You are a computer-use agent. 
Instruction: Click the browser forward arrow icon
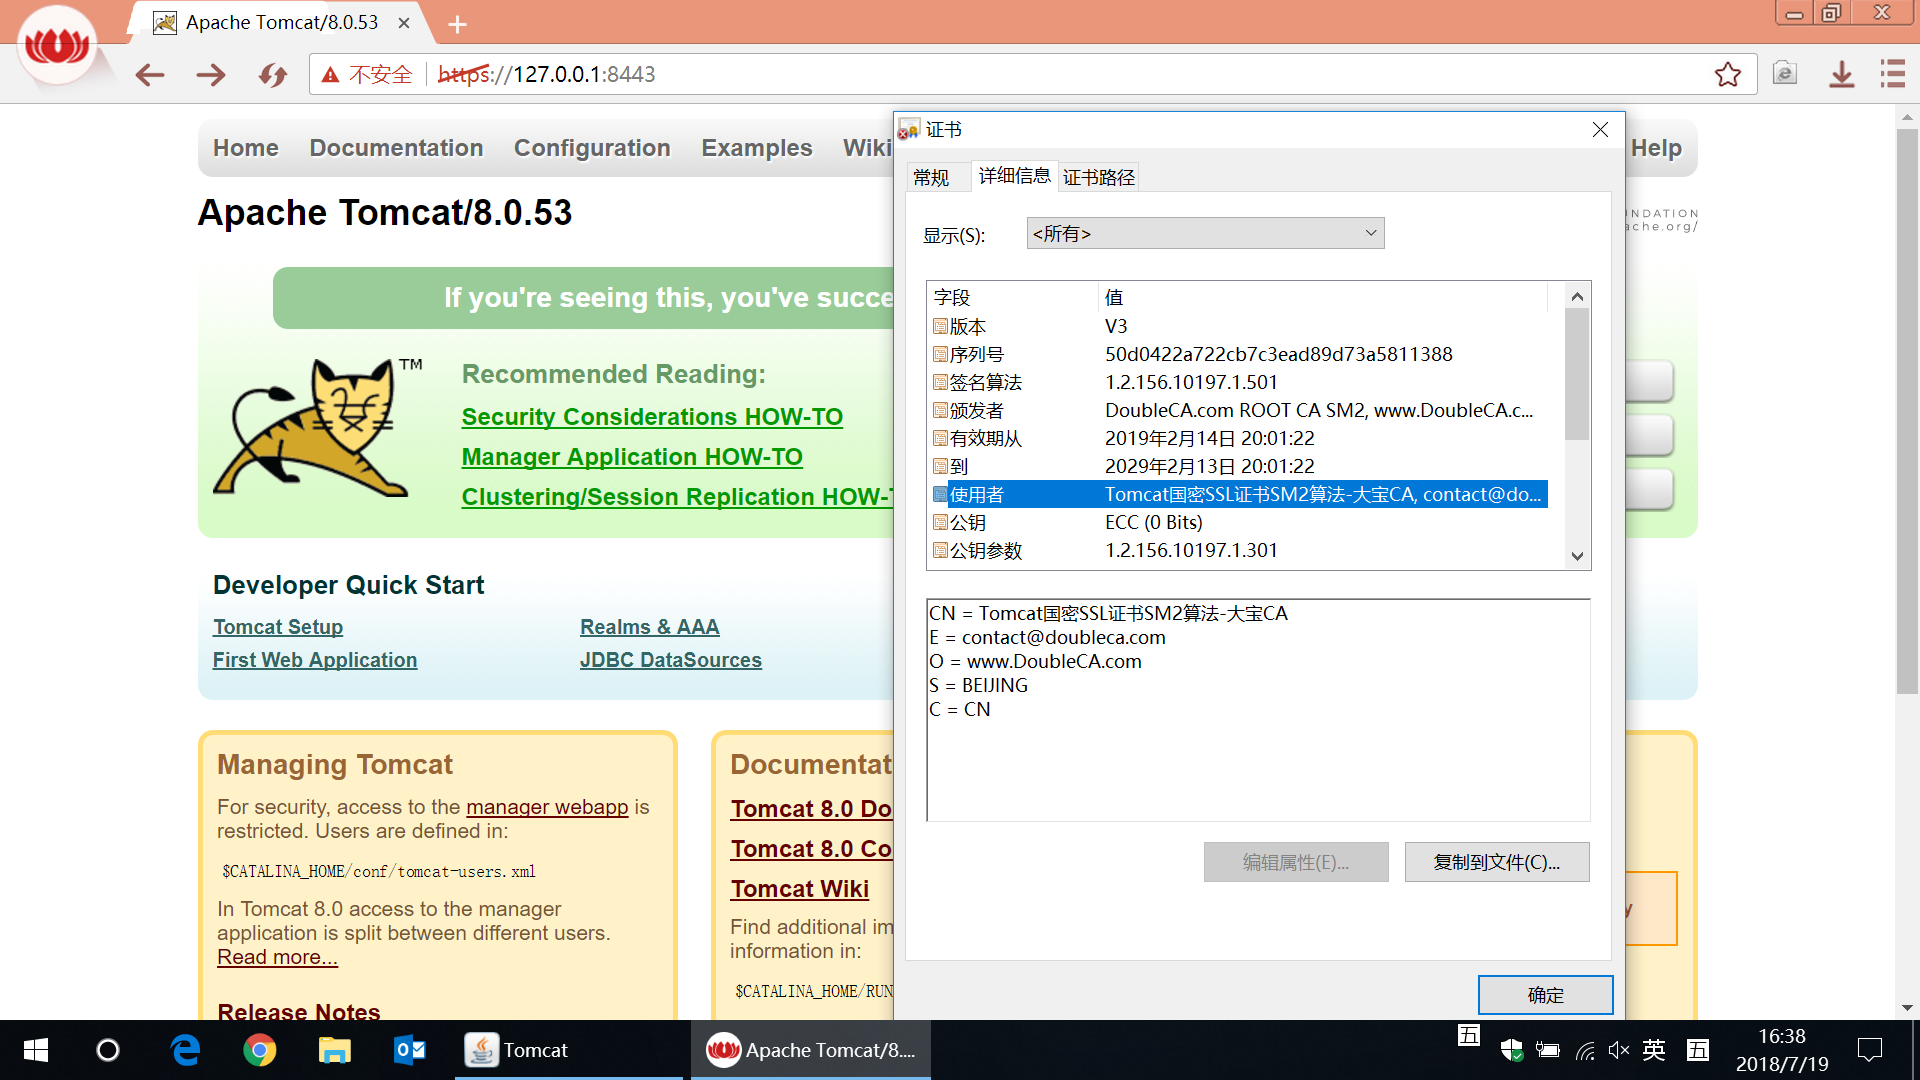pyautogui.click(x=211, y=75)
